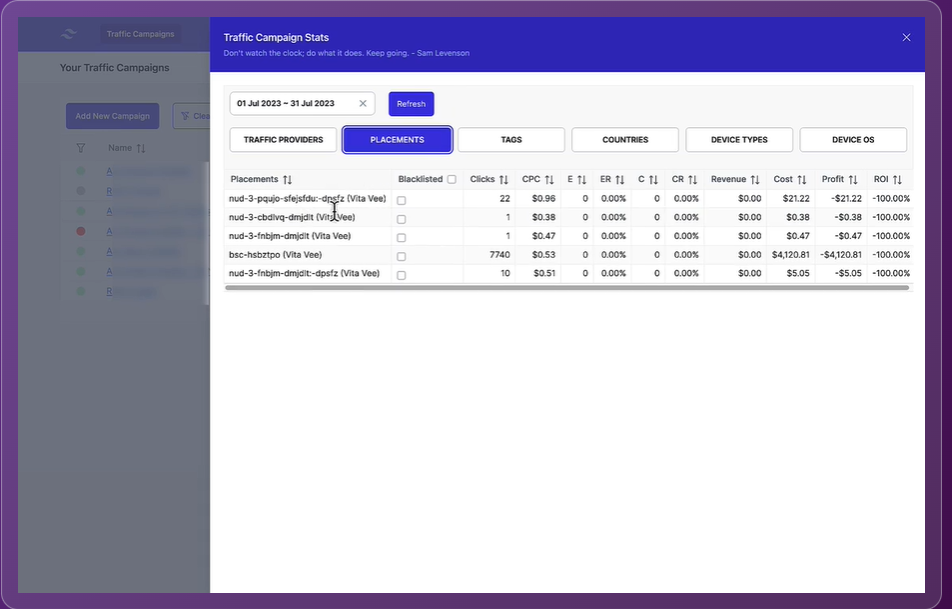Blacklist bsc-hsbztpo placement

pos(401,257)
